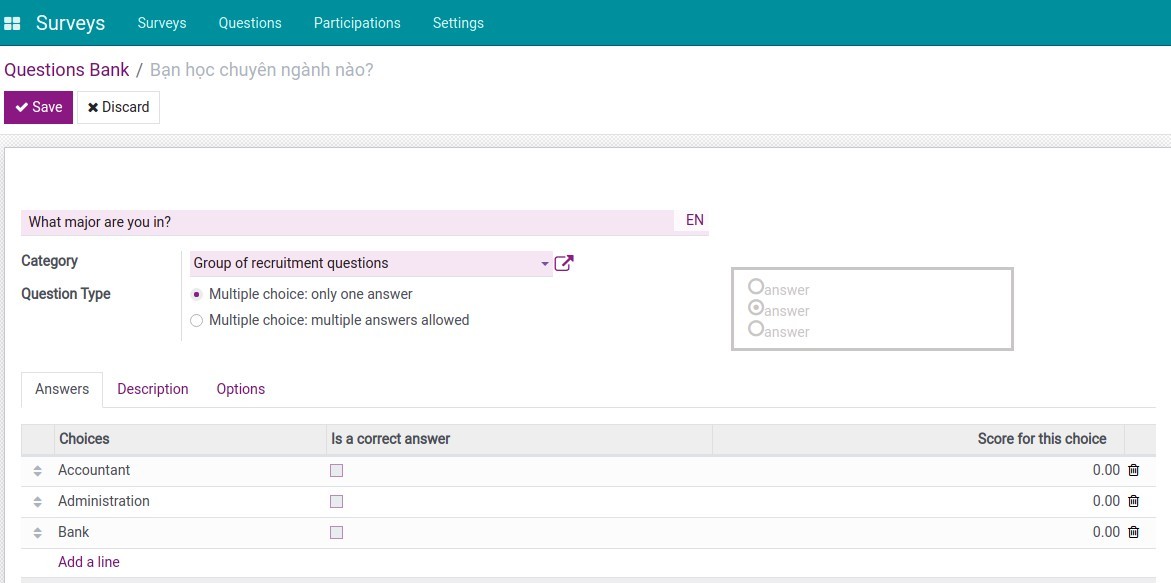This screenshot has width=1171, height=583.
Task: Open the Settings menu
Action: pos(458,22)
